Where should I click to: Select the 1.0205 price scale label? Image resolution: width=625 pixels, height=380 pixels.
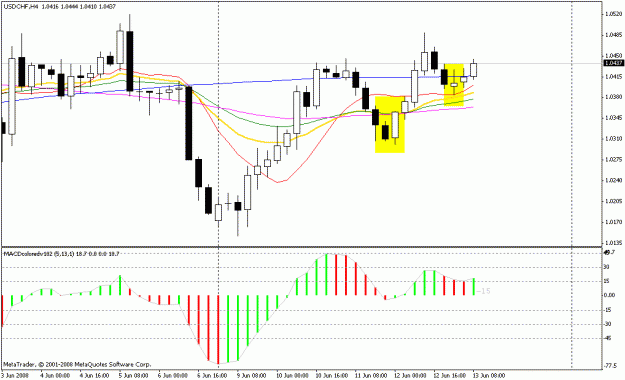(x=613, y=201)
